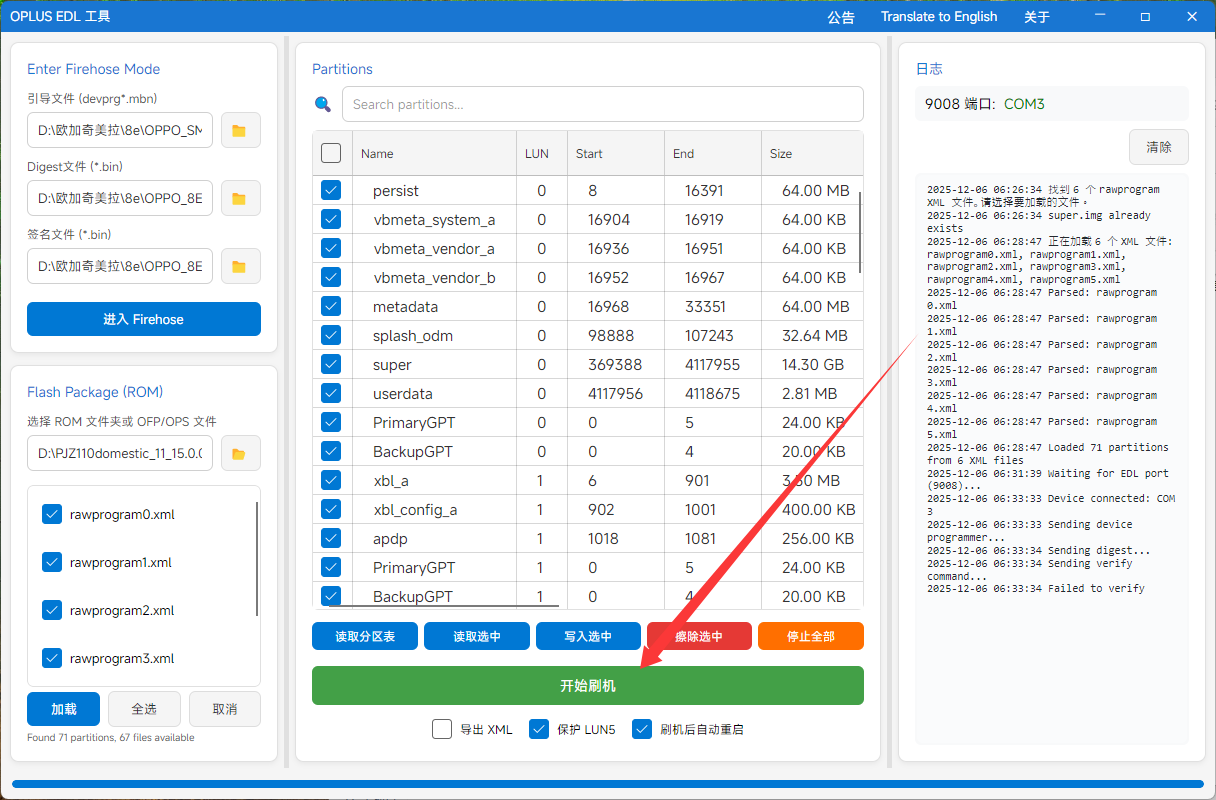Click folder icon beside Digest file field
This screenshot has width=1216, height=800.
click(x=240, y=198)
